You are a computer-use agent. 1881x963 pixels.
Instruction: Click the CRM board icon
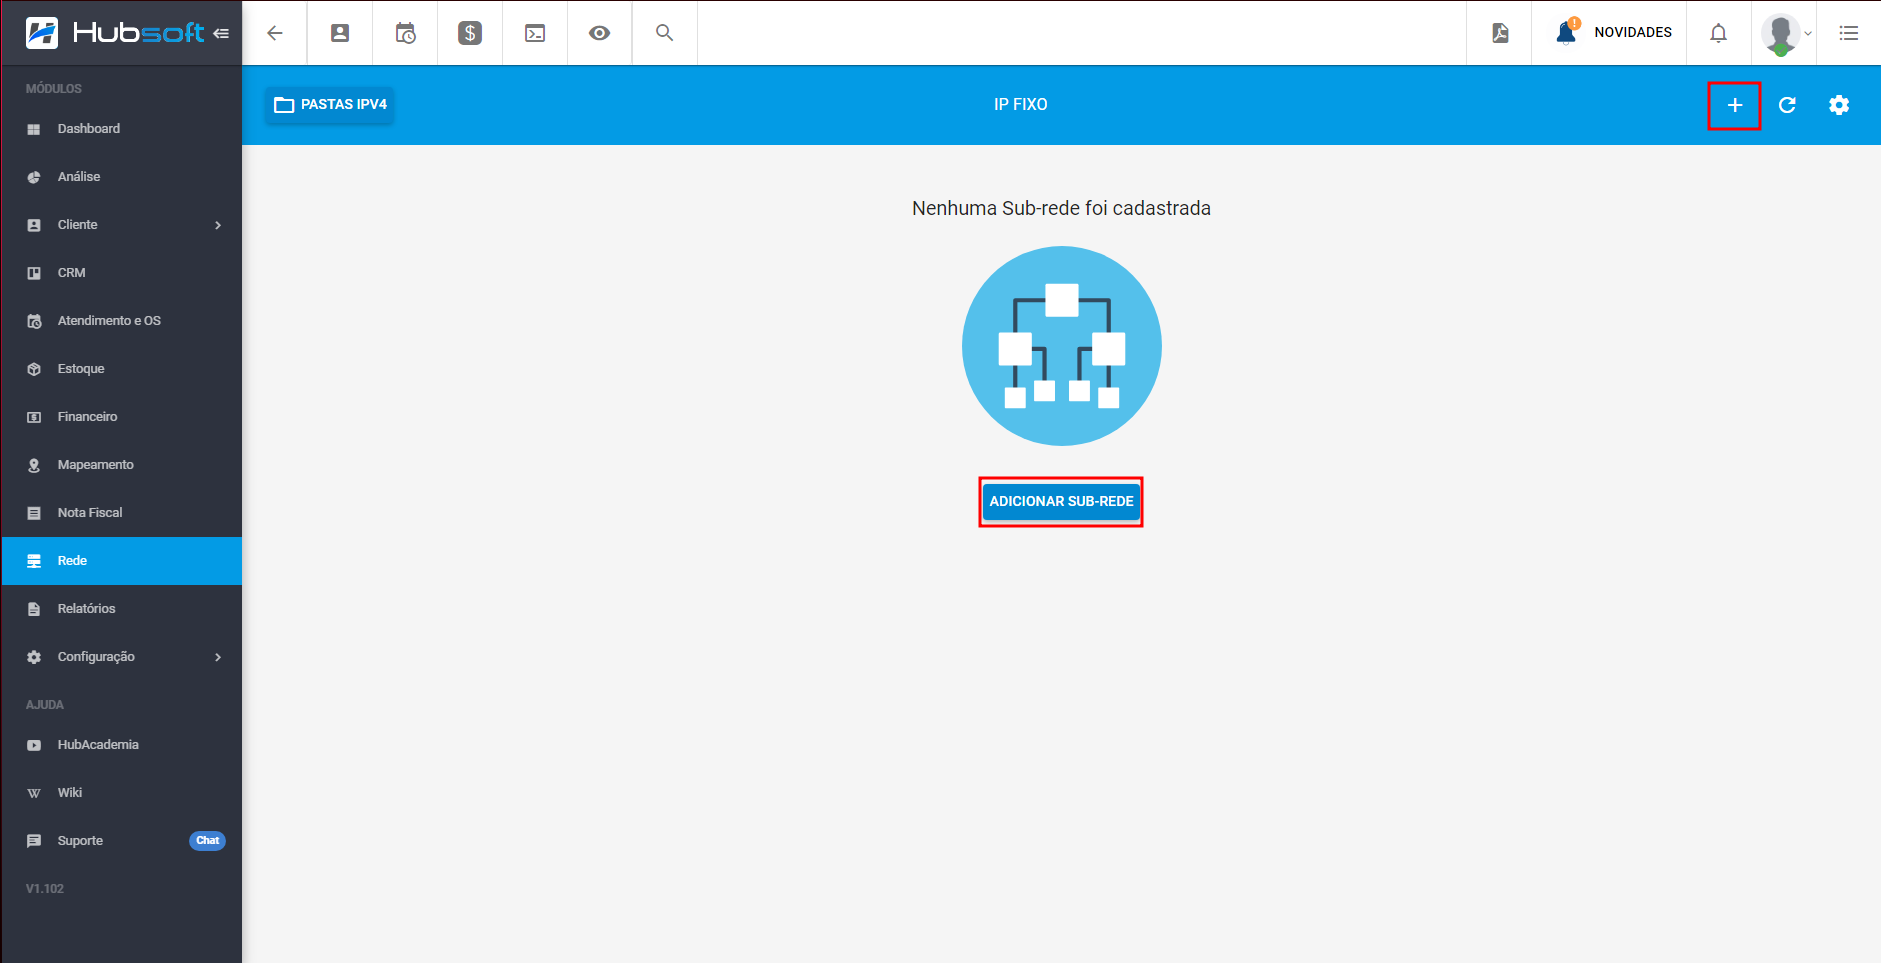point(34,273)
